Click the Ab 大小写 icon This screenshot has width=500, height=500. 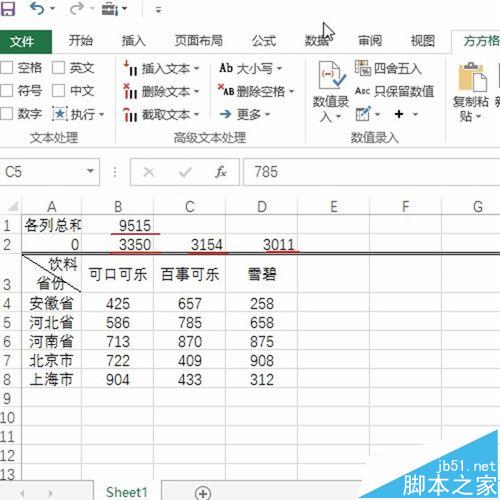(226, 68)
